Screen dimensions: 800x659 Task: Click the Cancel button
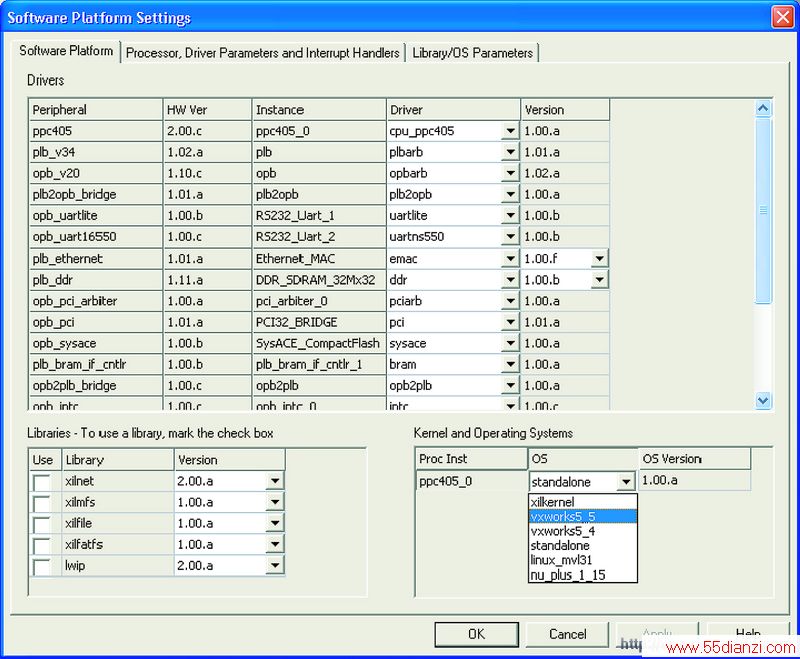567,635
